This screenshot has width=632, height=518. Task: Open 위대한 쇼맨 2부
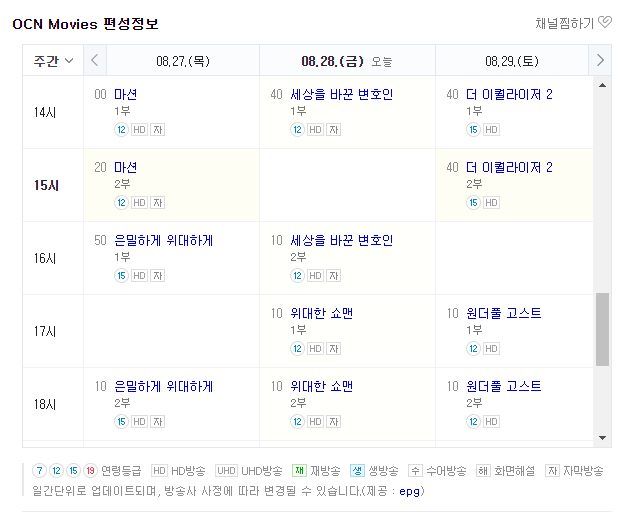[x=321, y=386]
